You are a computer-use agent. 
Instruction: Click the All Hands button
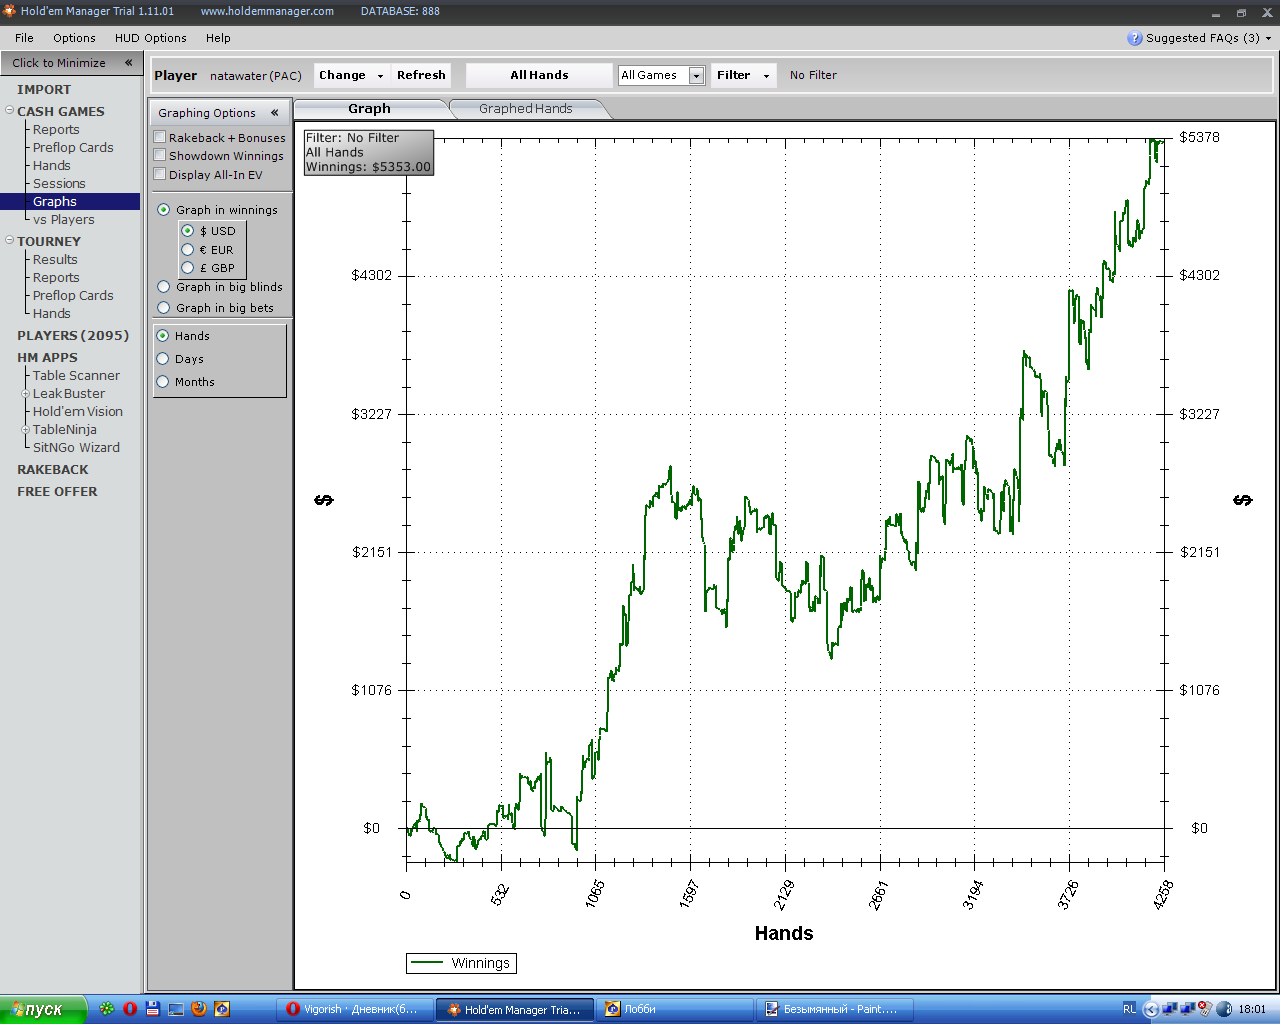click(x=539, y=75)
